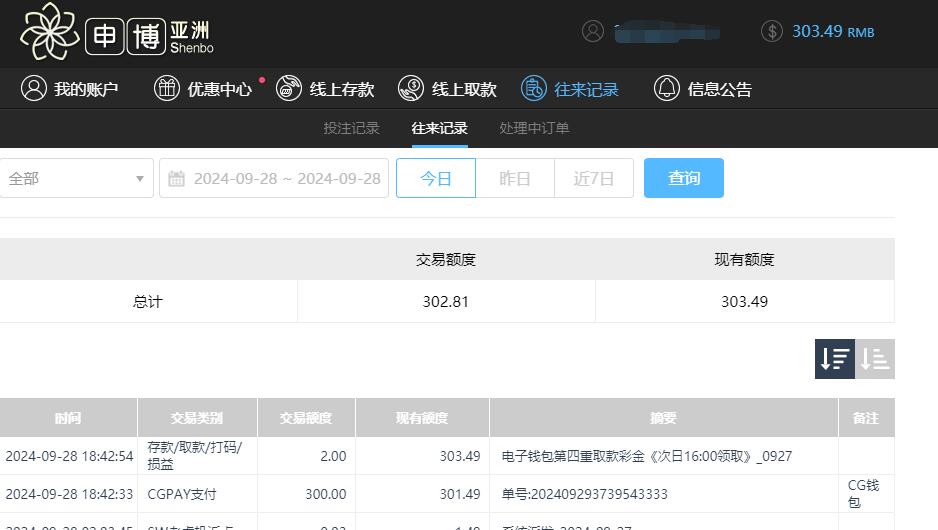Click the gift icon for 优惠中心
Image resolution: width=938 pixels, height=530 pixels.
click(x=167, y=89)
